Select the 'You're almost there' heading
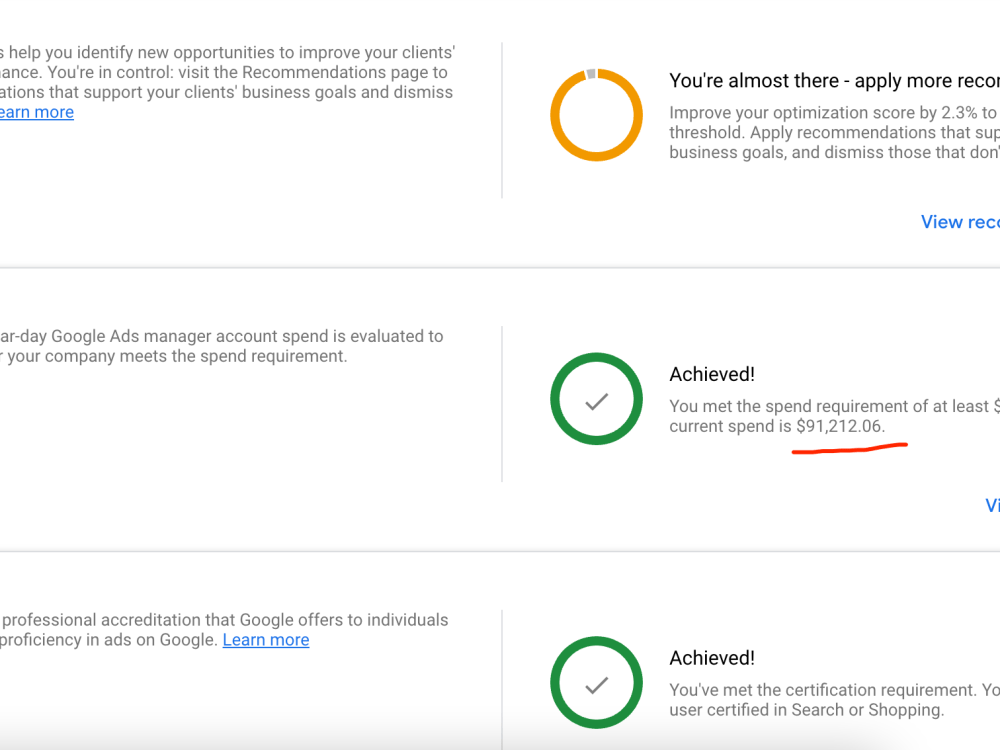The image size is (1000, 750). coord(834,81)
